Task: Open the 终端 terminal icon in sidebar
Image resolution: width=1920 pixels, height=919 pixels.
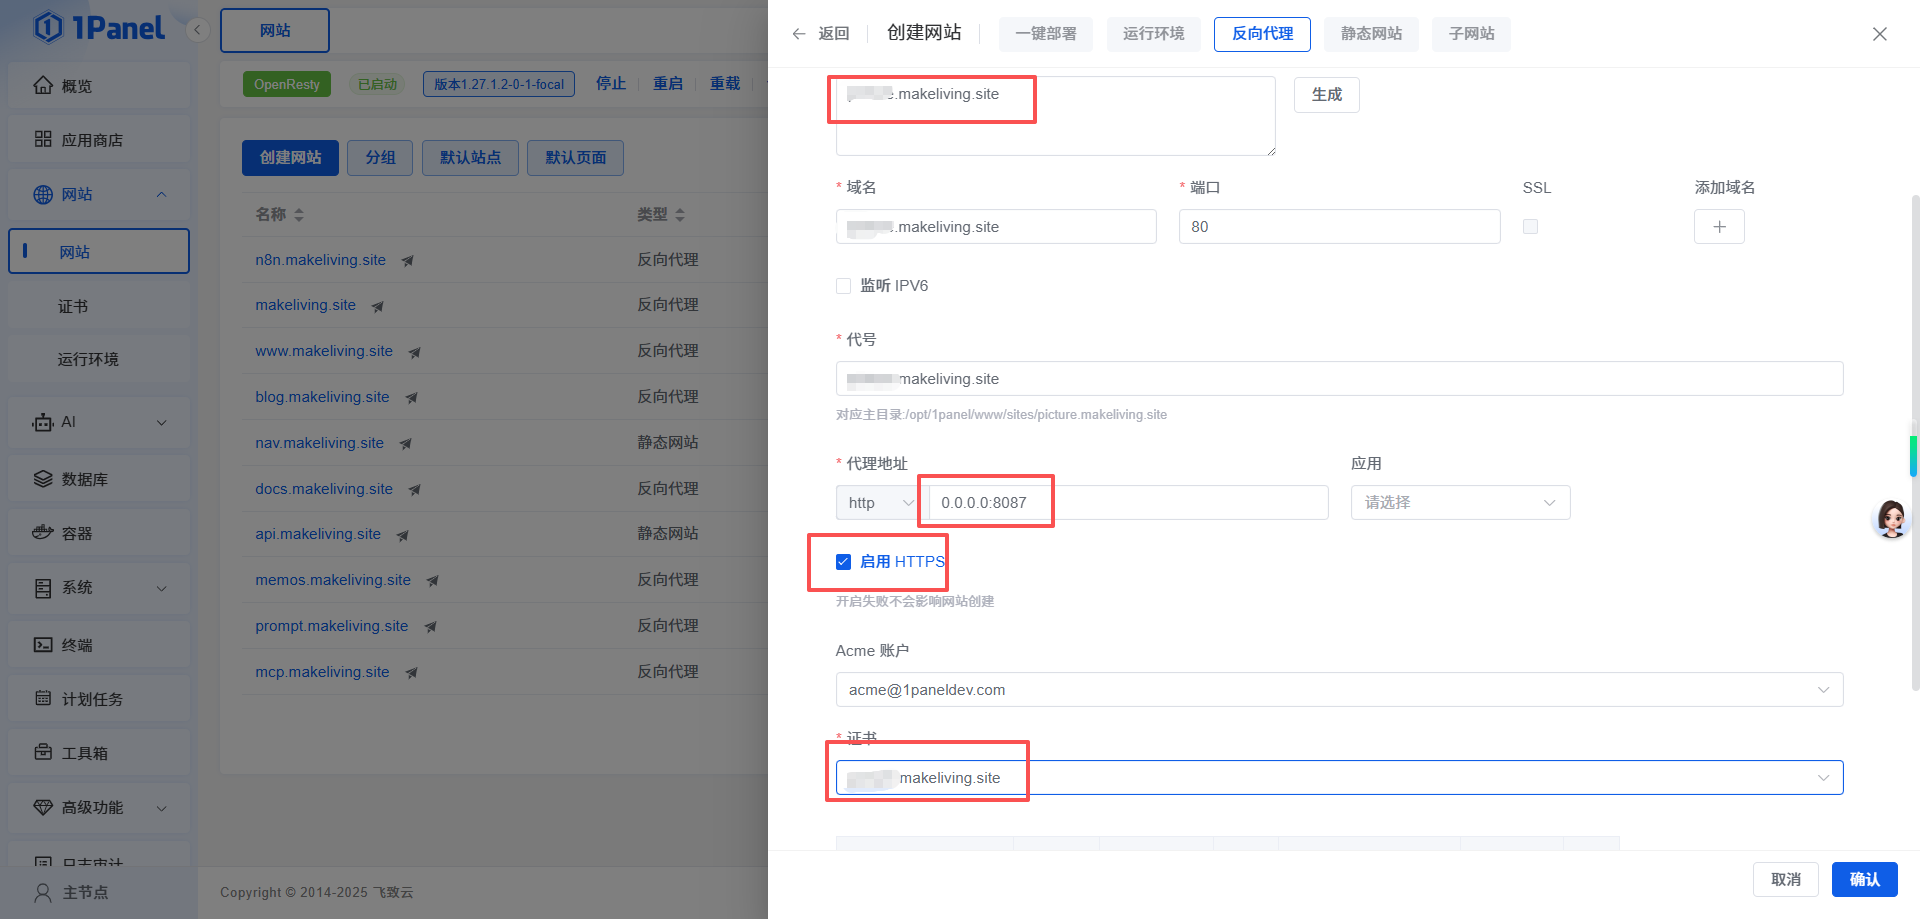Action: (43, 645)
